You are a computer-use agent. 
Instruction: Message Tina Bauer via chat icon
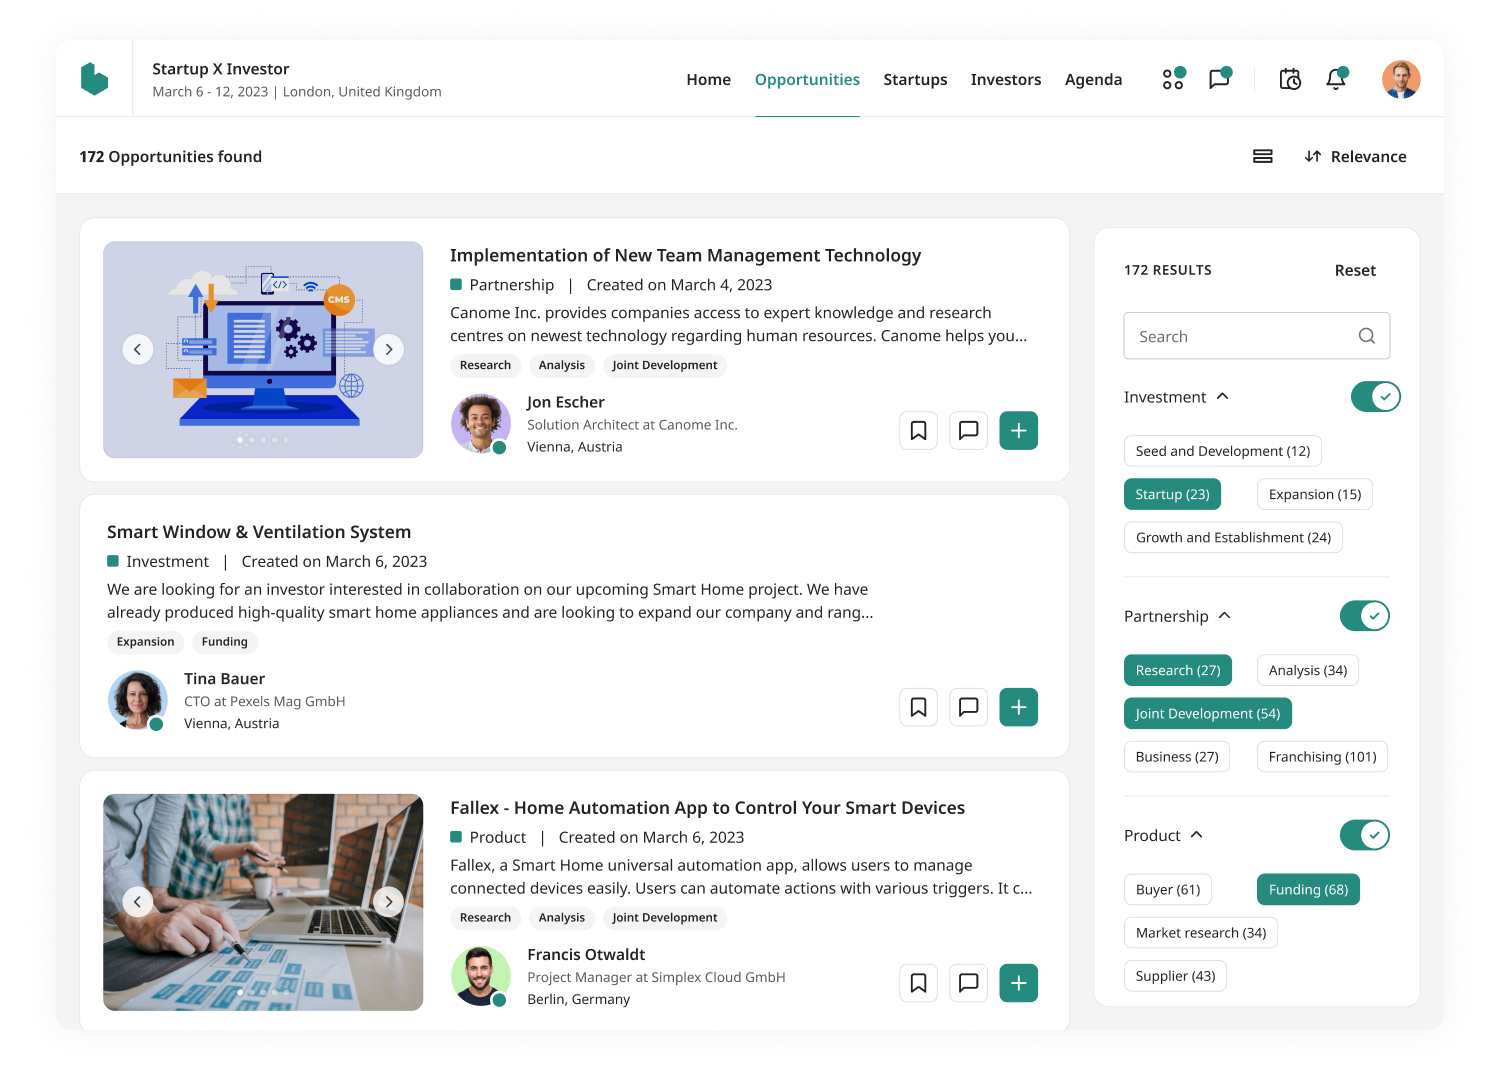coord(968,707)
